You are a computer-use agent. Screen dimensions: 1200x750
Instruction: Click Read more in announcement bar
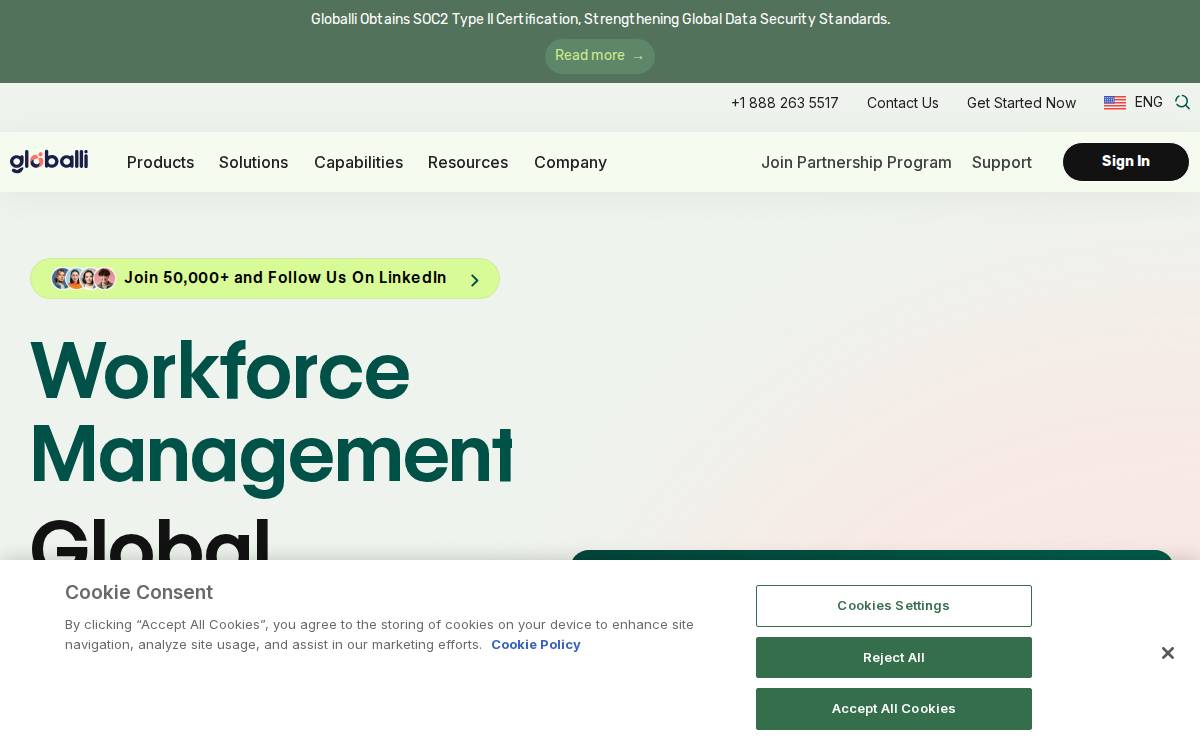pos(600,56)
